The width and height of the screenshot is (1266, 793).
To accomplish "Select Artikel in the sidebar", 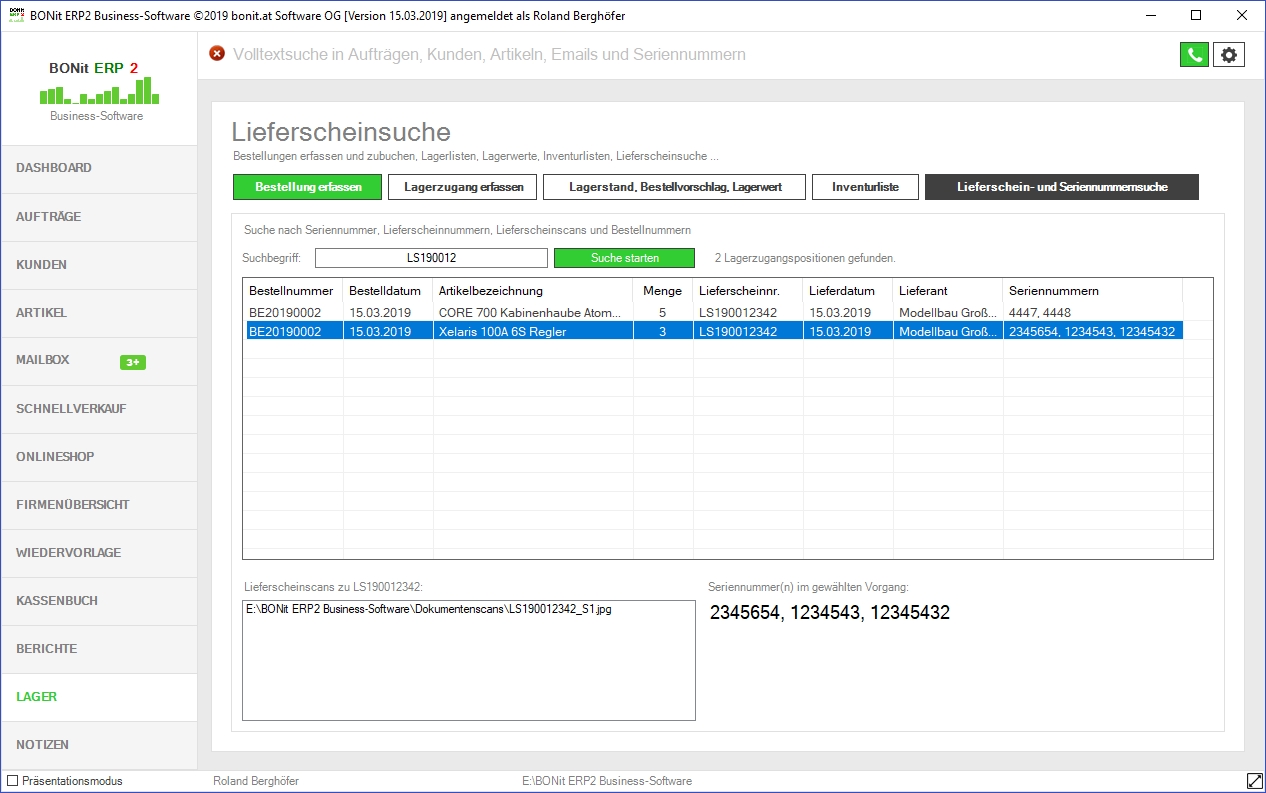I will click(x=98, y=313).
